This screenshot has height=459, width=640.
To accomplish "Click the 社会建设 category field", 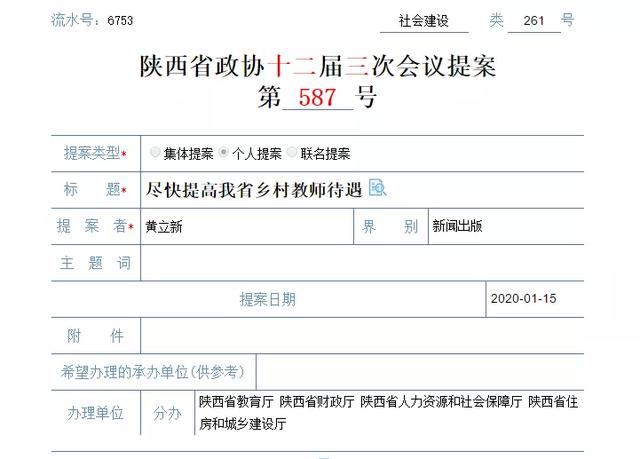I will click(424, 21).
